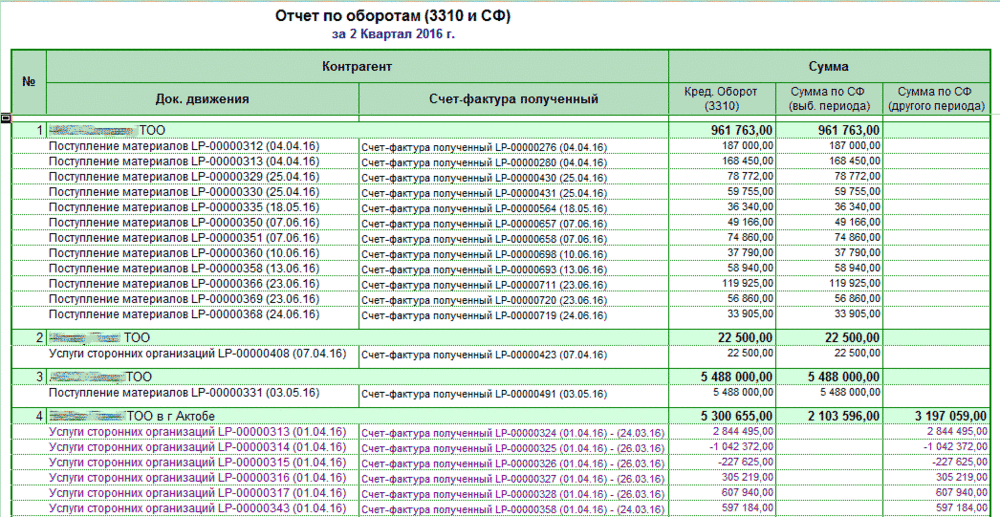Image resolution: width=1000 pixels, height=517 pixels.
Task: Open Счет-фактура полученный LP-00000658 (07.06.16)
Action: (484, 239)
